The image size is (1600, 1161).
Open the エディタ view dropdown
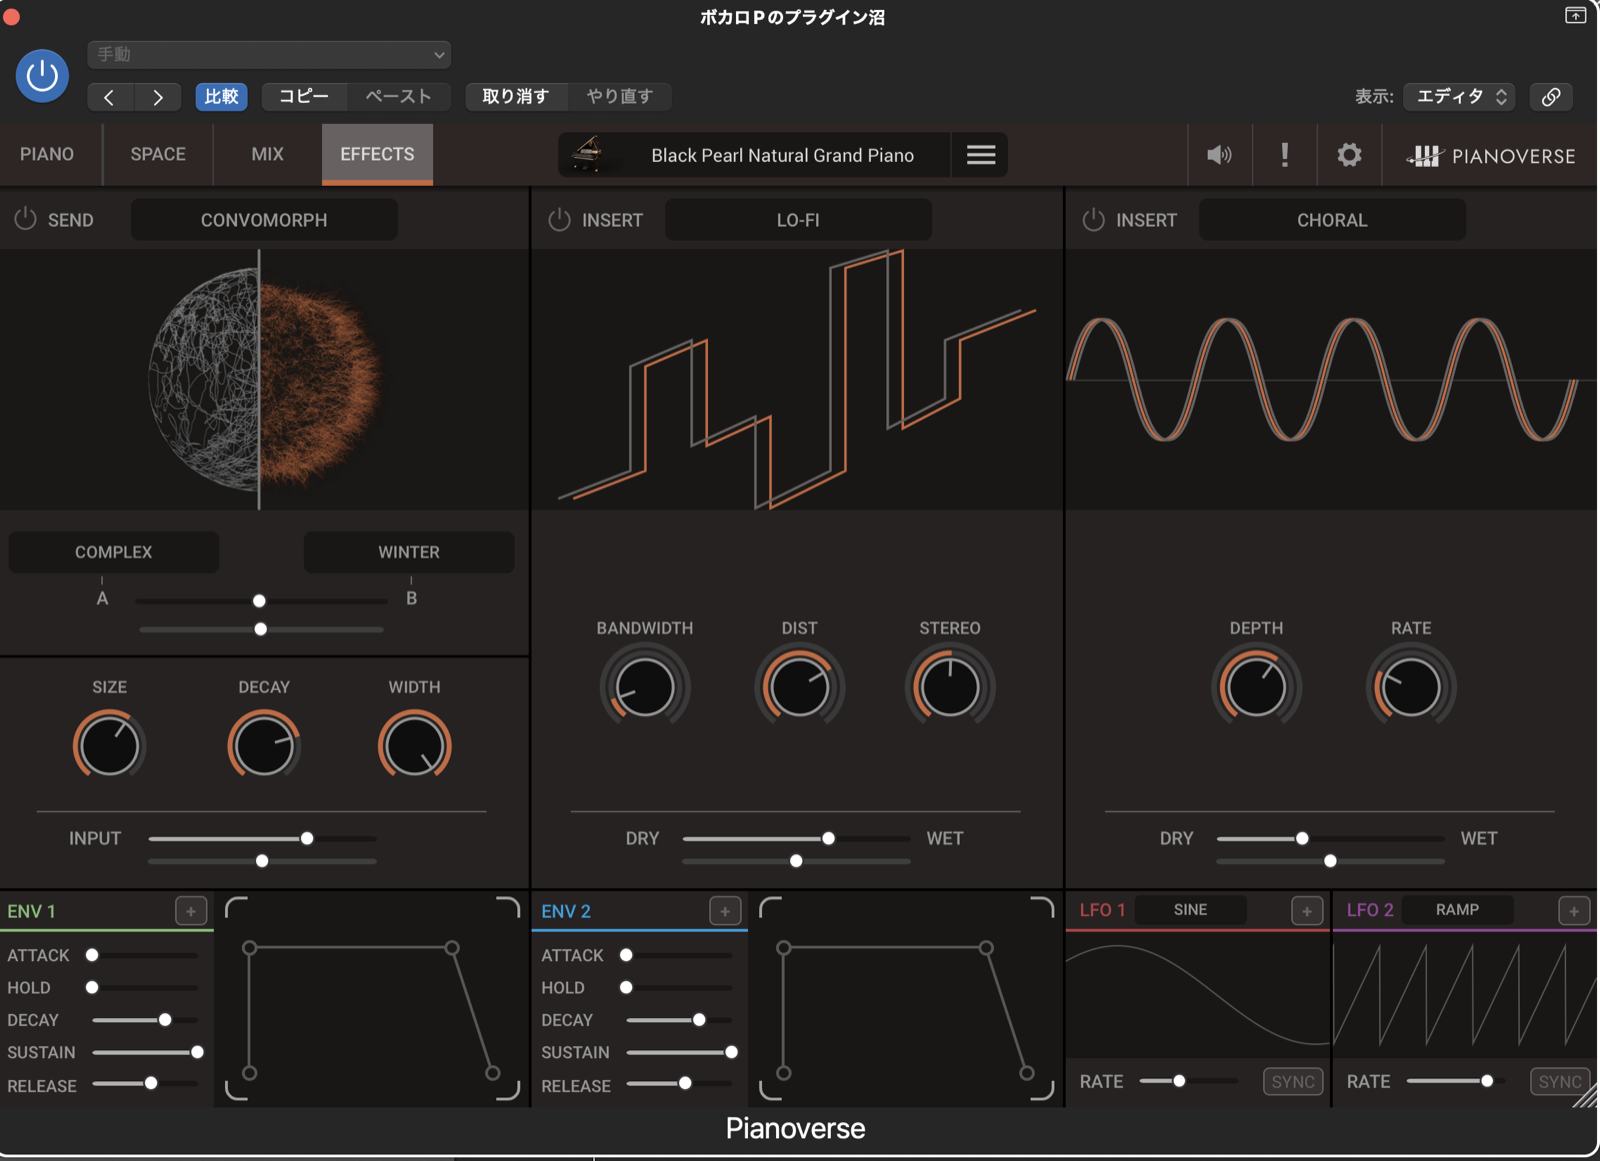pyautogui.click(x=1459, y=97)
